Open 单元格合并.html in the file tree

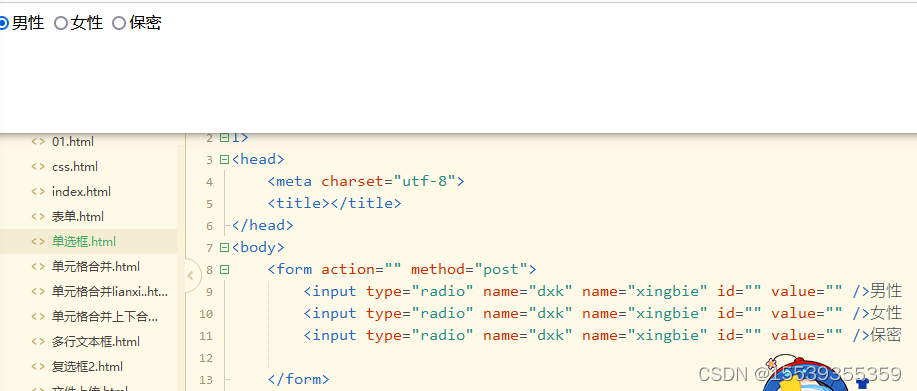96,267
